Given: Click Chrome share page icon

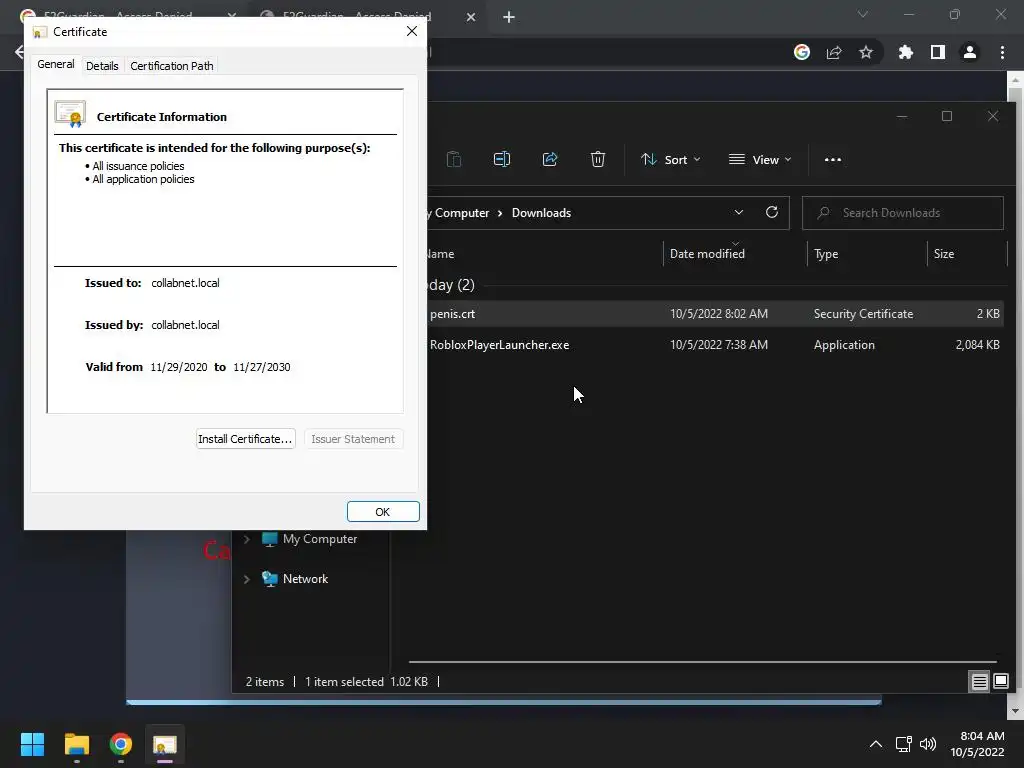Looking at the screenshot, I should click(x=834, y=52).
